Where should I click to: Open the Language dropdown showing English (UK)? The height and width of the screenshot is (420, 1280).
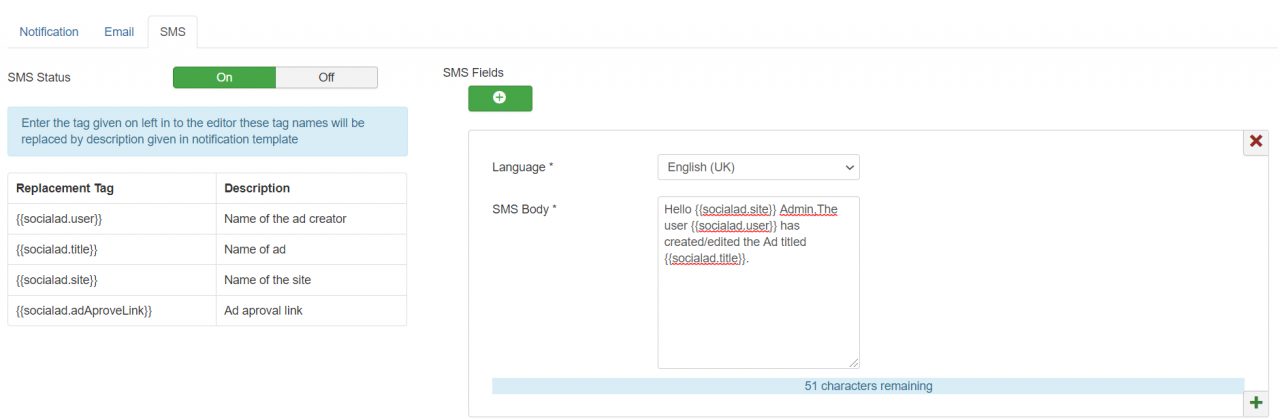coord(758,167)
